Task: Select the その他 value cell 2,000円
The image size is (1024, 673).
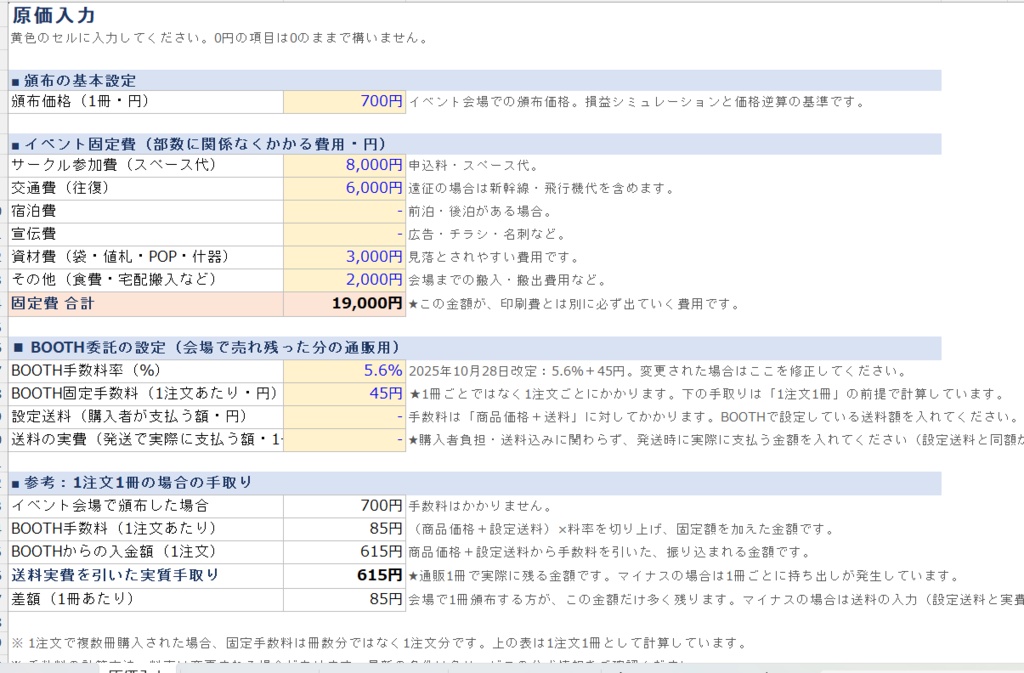Action: coord(344,279)
